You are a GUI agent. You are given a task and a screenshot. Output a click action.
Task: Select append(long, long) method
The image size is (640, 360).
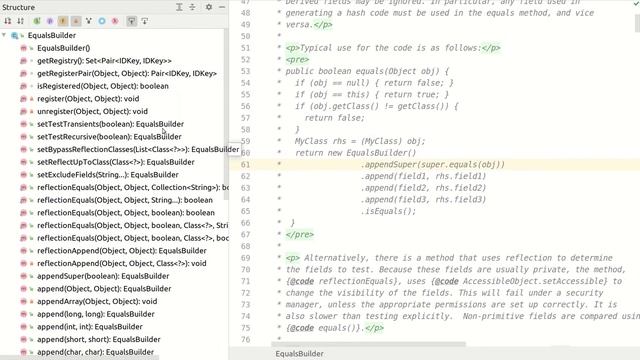point(96,313)
